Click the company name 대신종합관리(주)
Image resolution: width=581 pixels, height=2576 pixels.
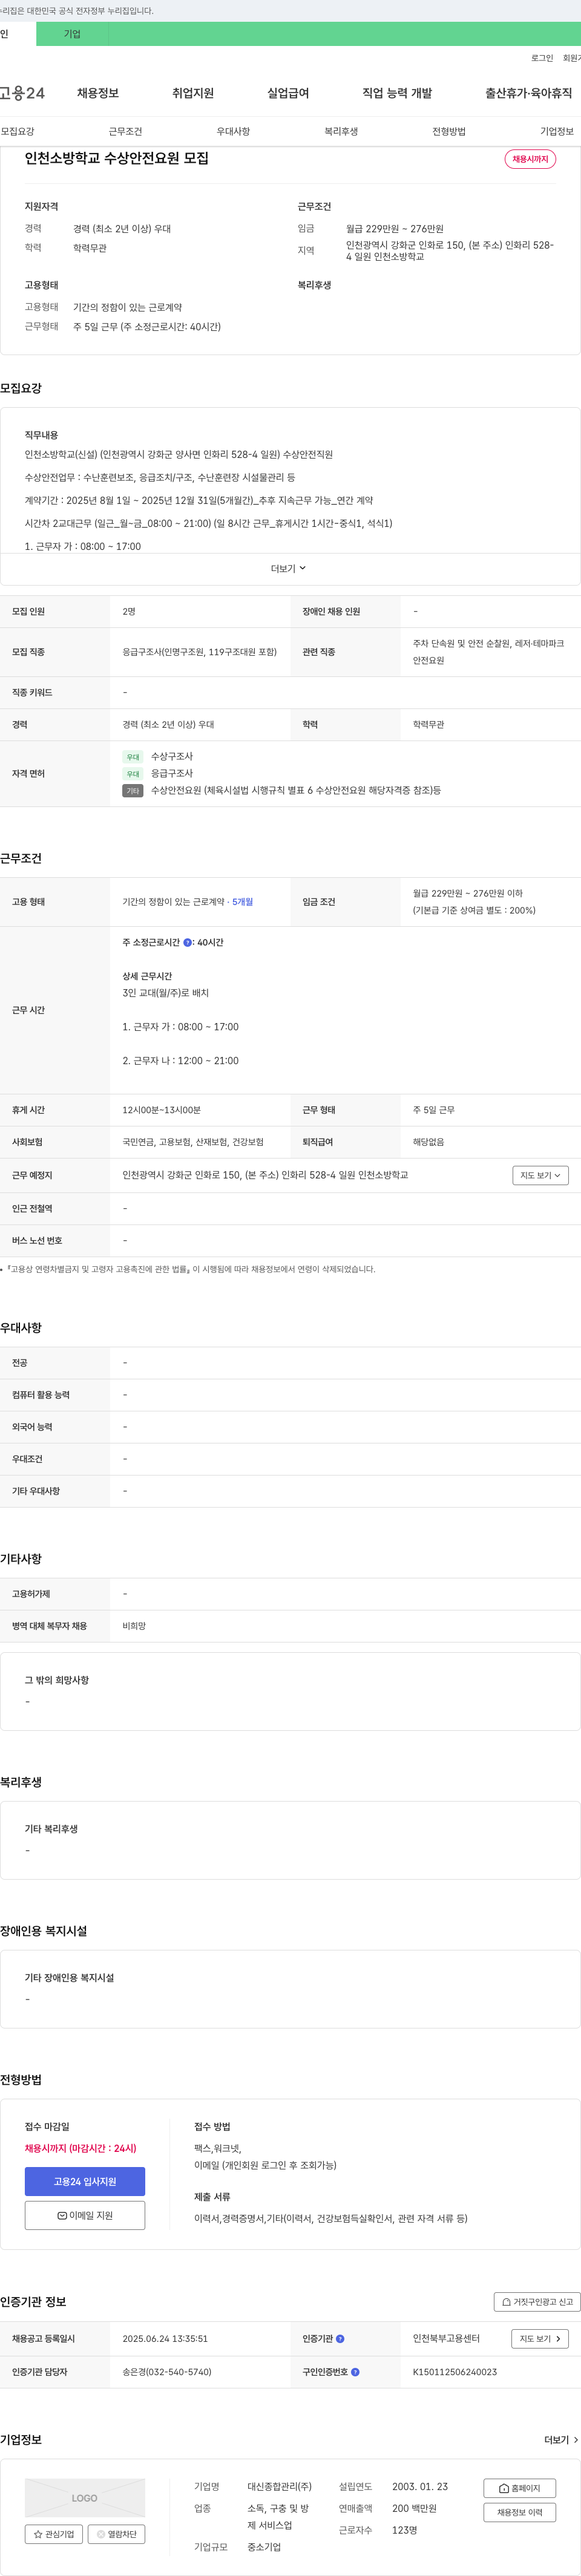coord(279,2486)
